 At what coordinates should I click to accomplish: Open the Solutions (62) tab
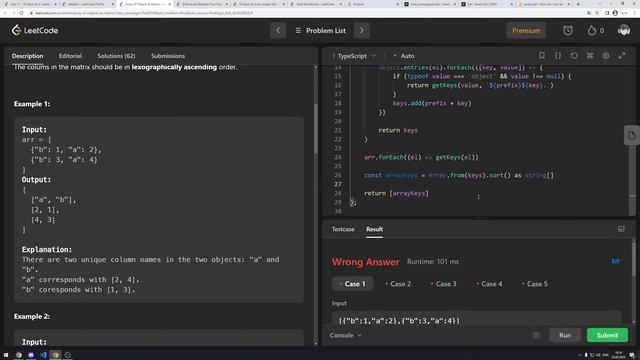pyautogui.click(x=116, y=56)
